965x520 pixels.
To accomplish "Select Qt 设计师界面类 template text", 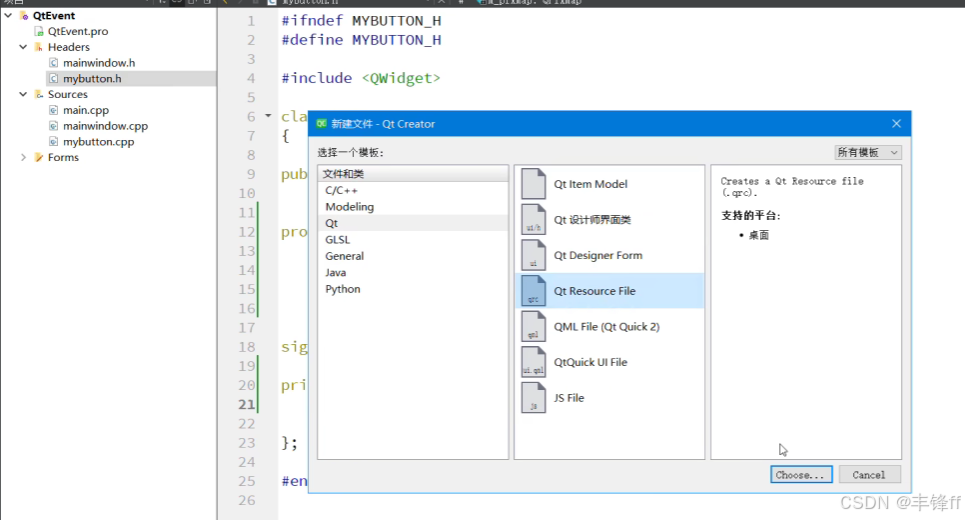I will point(592,220).
